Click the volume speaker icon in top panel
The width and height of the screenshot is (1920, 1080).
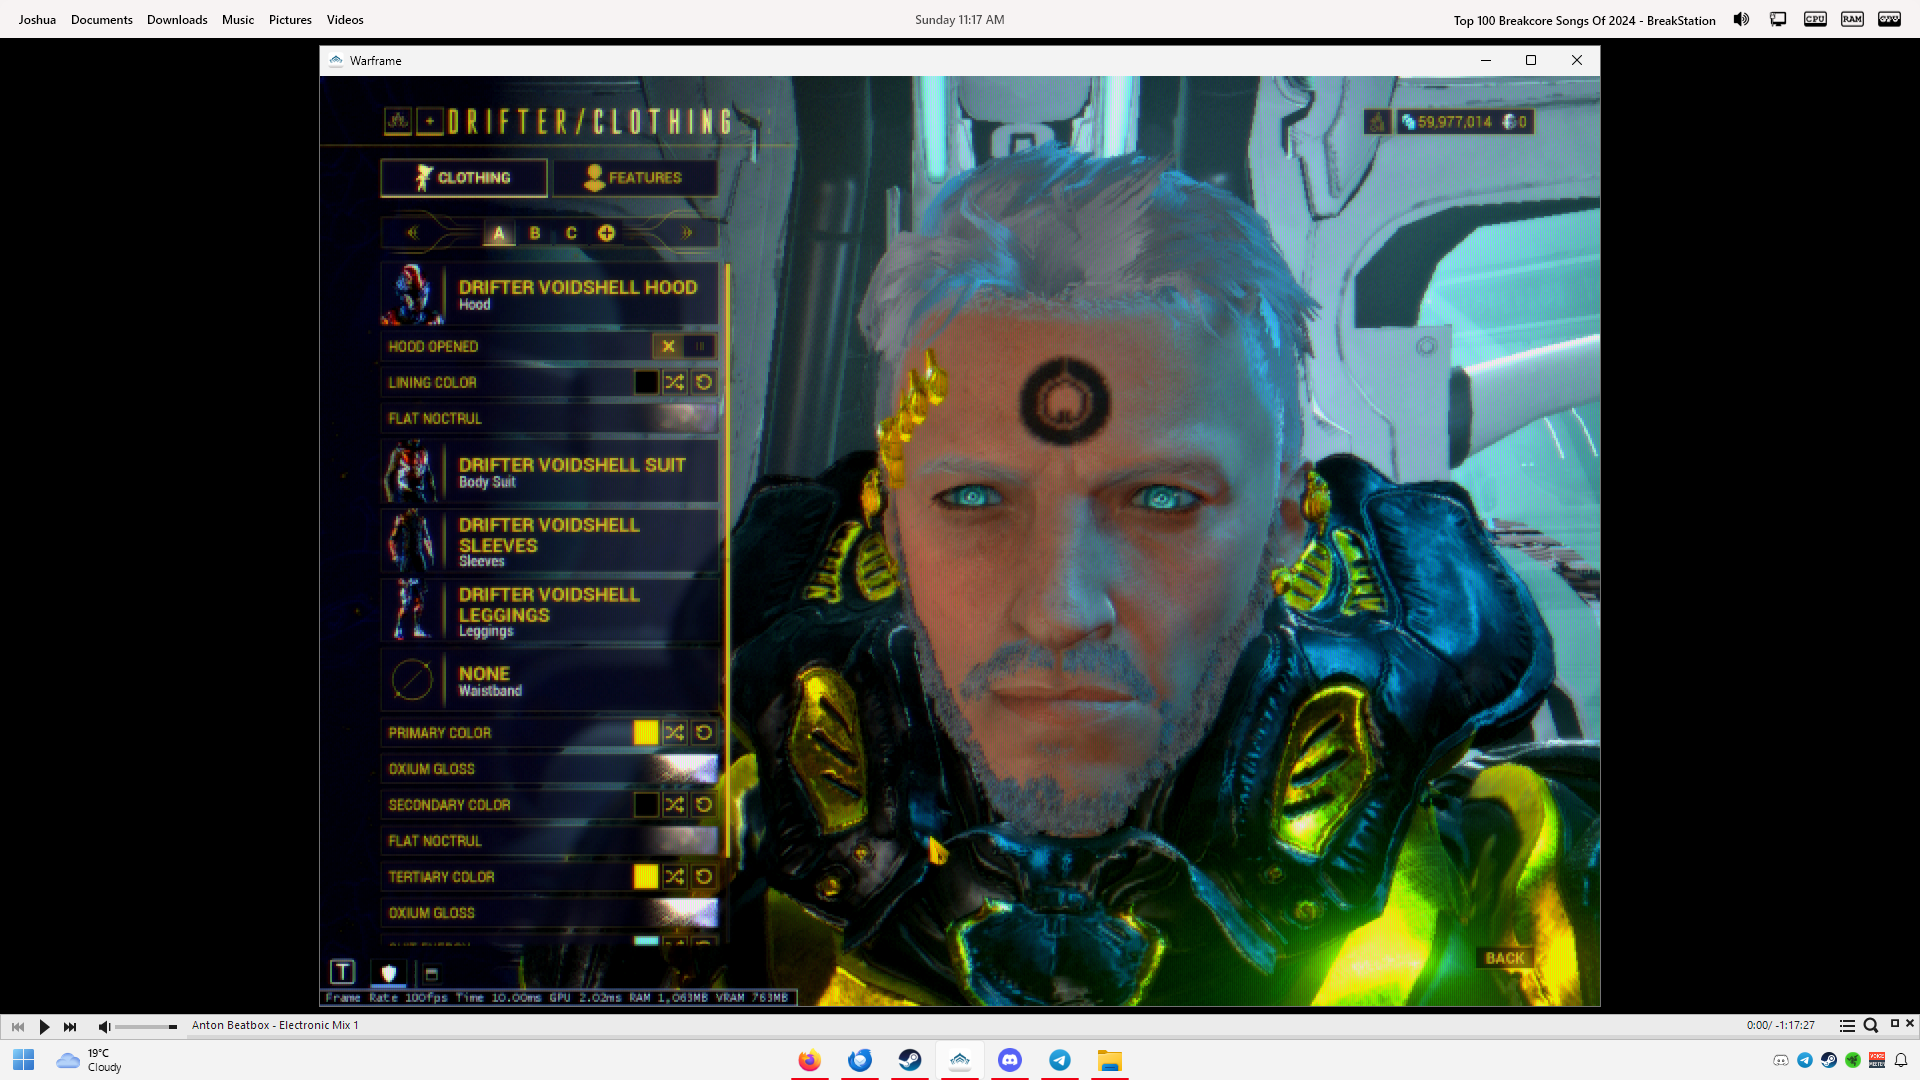[x=1741, y=19]
